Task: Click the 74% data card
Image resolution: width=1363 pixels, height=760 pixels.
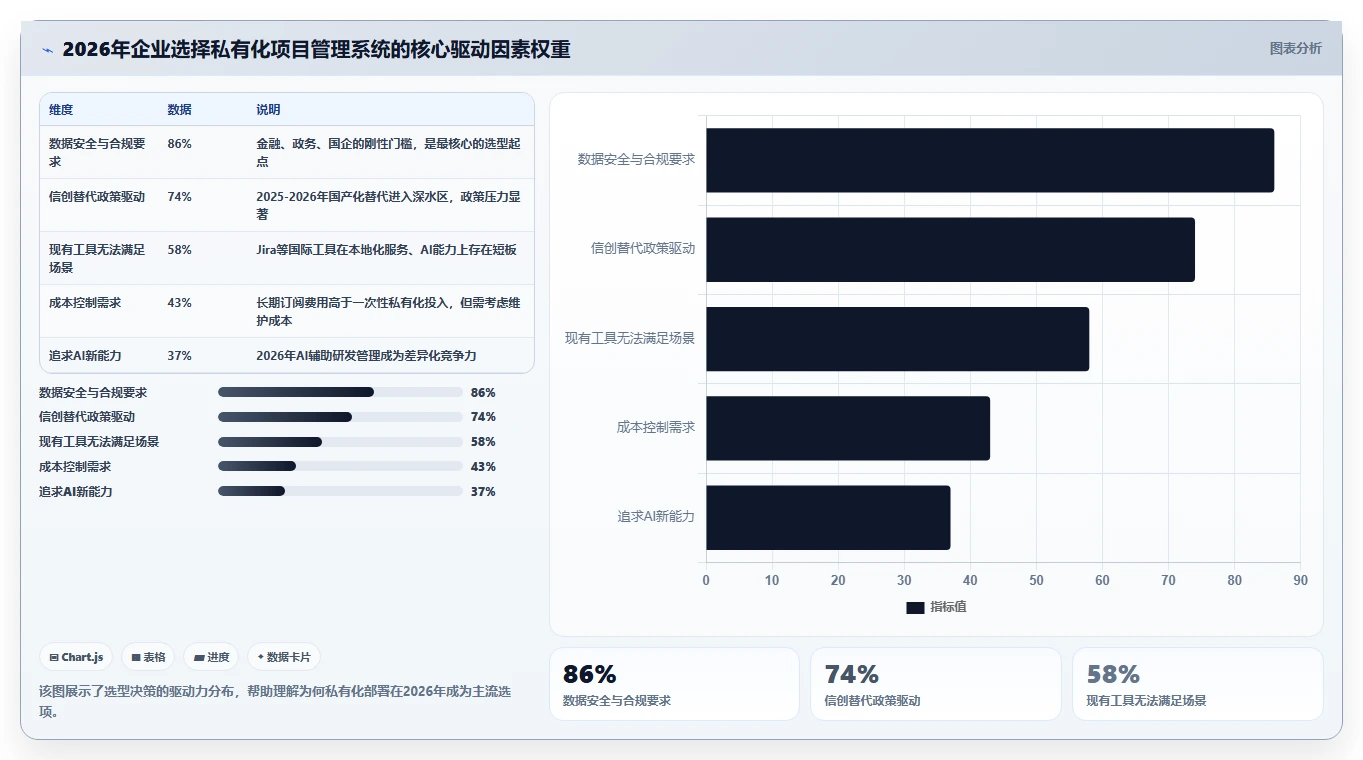Action: point(936,684)
